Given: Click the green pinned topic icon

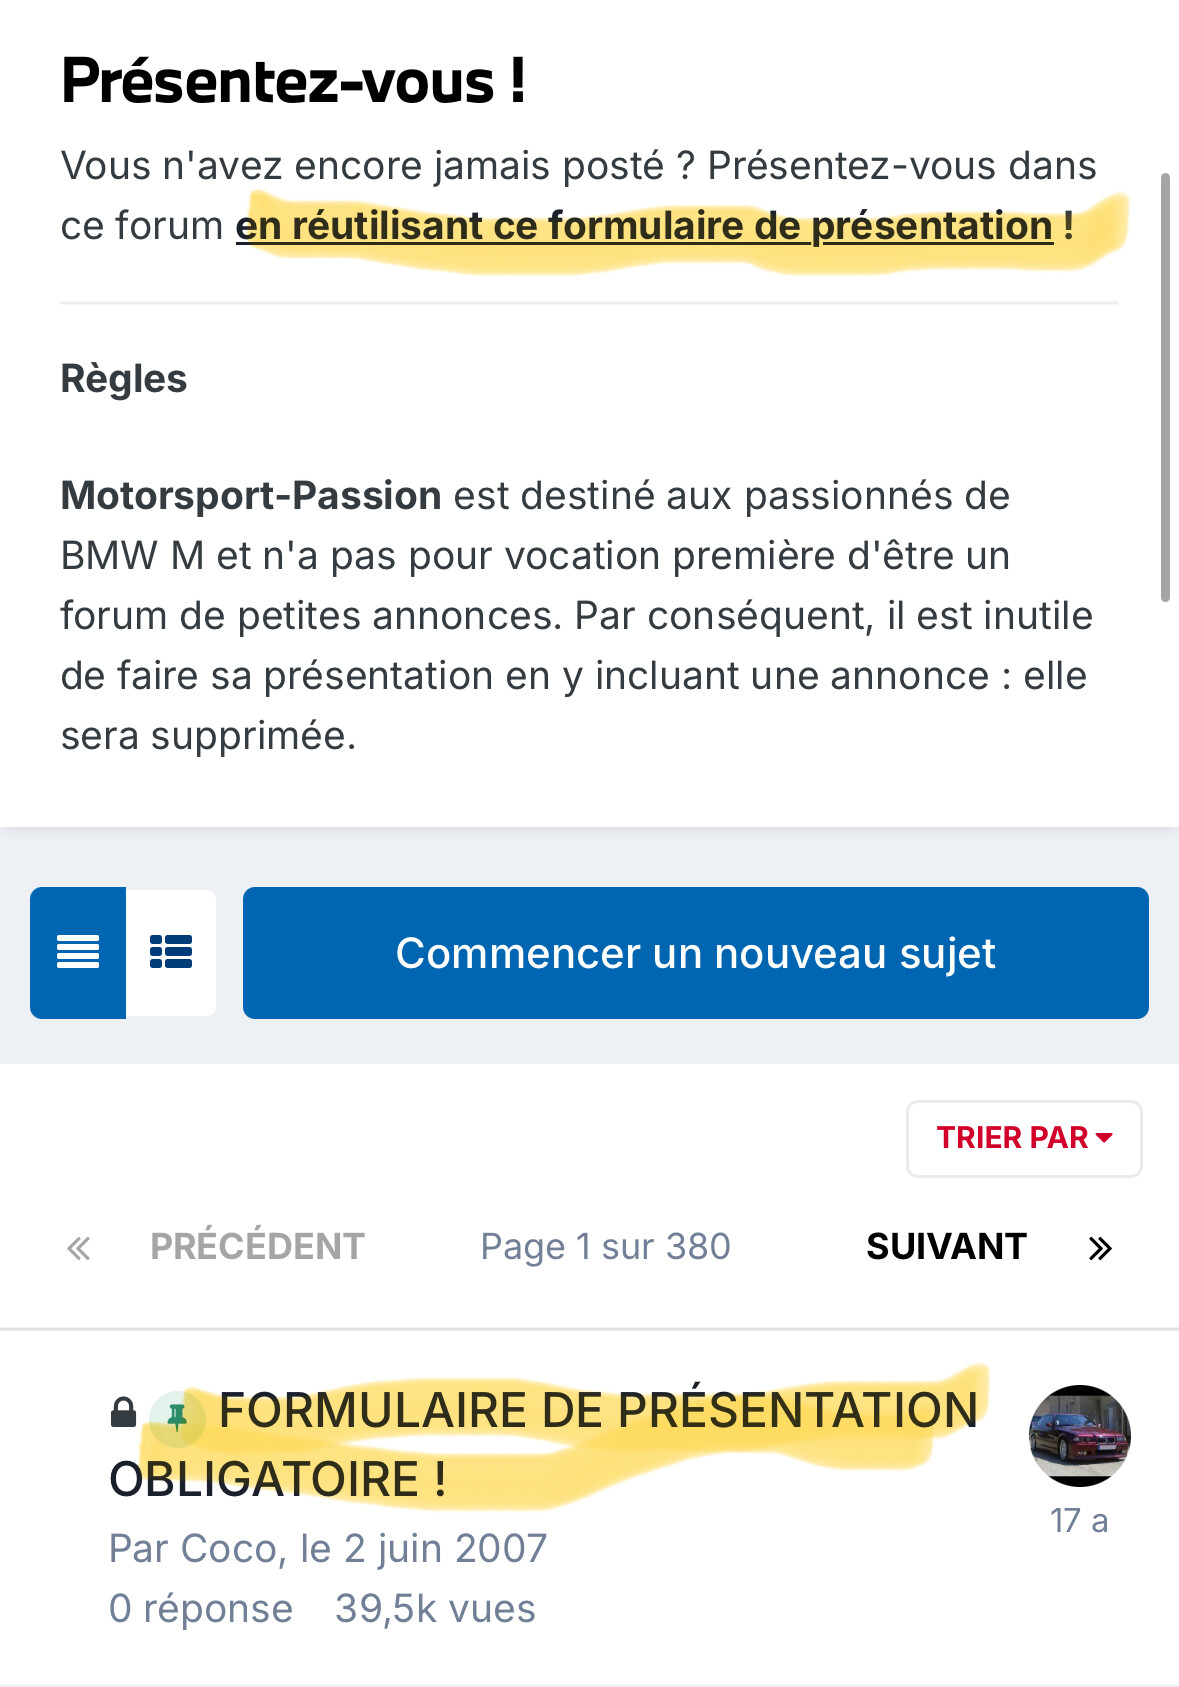Looking at the screenshot, I should [177, 1417].
